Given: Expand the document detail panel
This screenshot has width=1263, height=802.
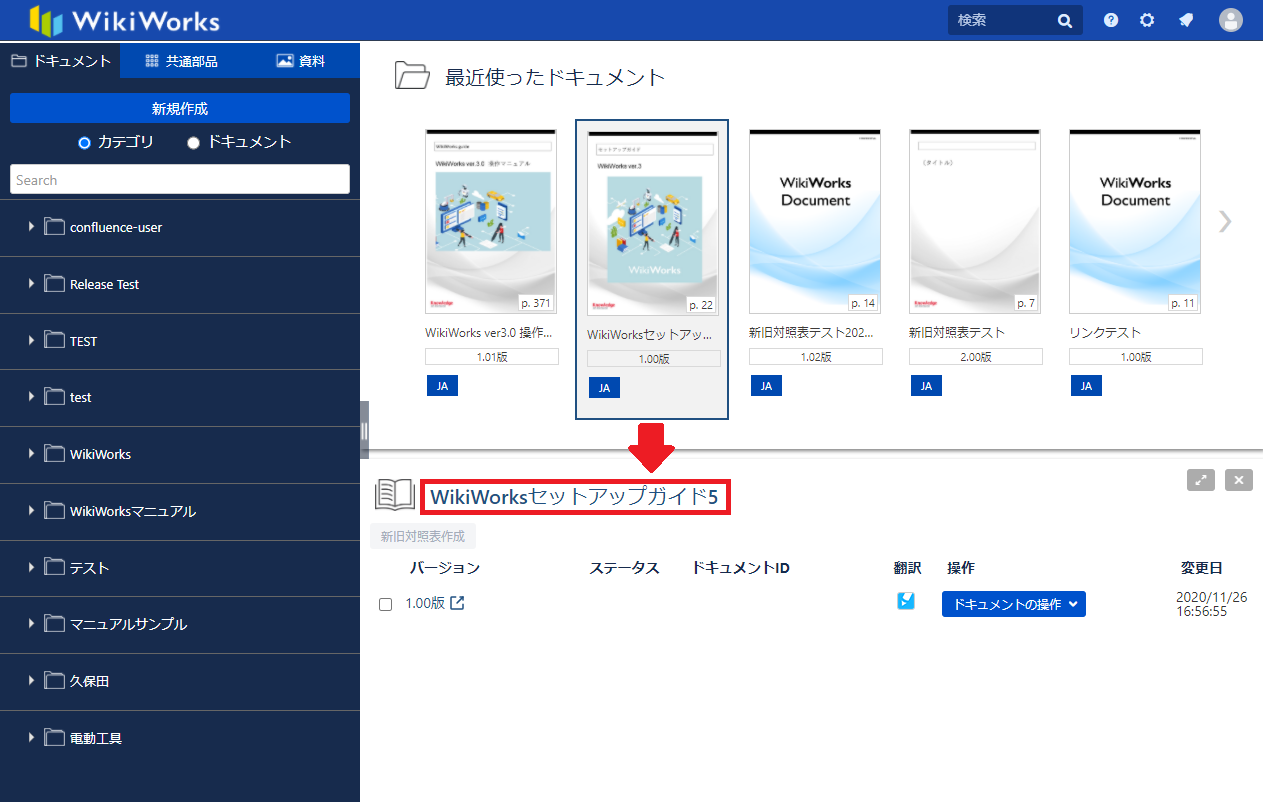Looking at the screenshot, I should tap(1201, 480).
